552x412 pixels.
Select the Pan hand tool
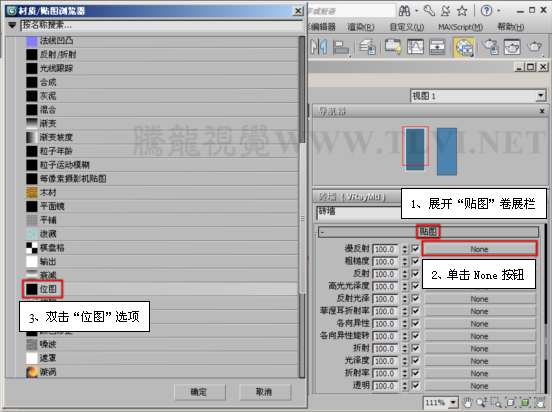467,402
